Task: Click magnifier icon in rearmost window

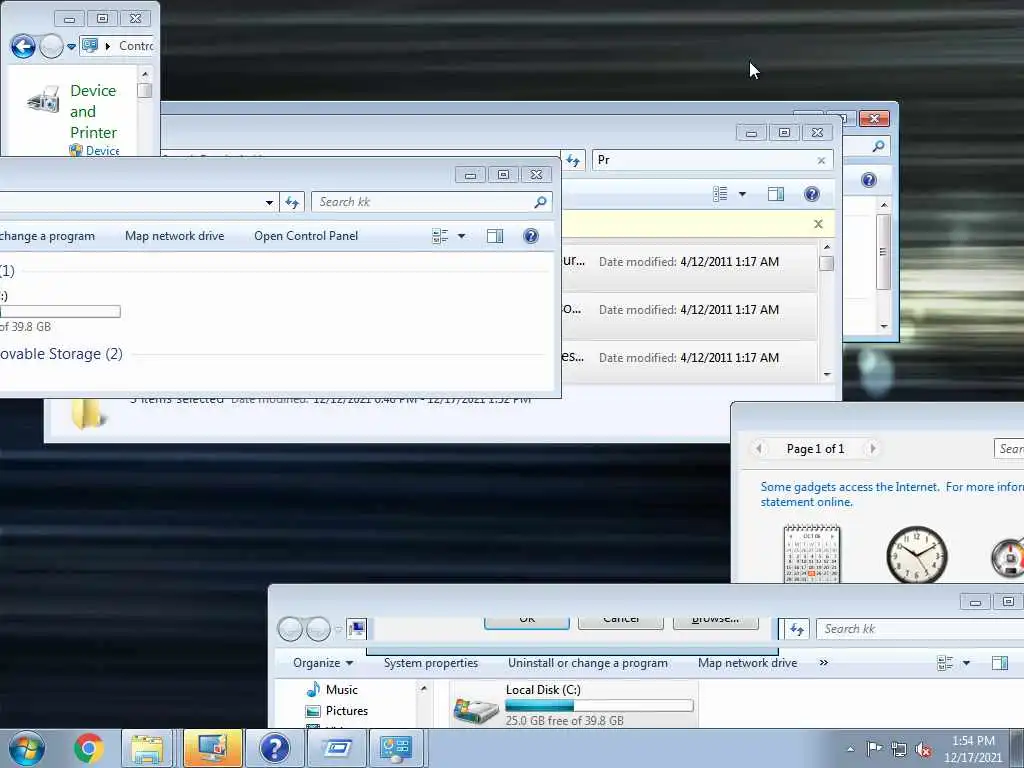Action: coord(878,146)
